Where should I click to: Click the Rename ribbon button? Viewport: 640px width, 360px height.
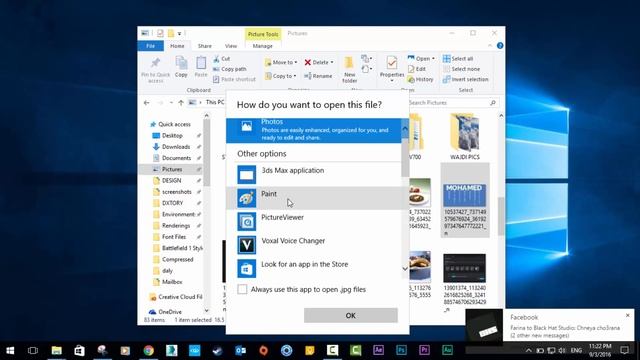point(318,76)
